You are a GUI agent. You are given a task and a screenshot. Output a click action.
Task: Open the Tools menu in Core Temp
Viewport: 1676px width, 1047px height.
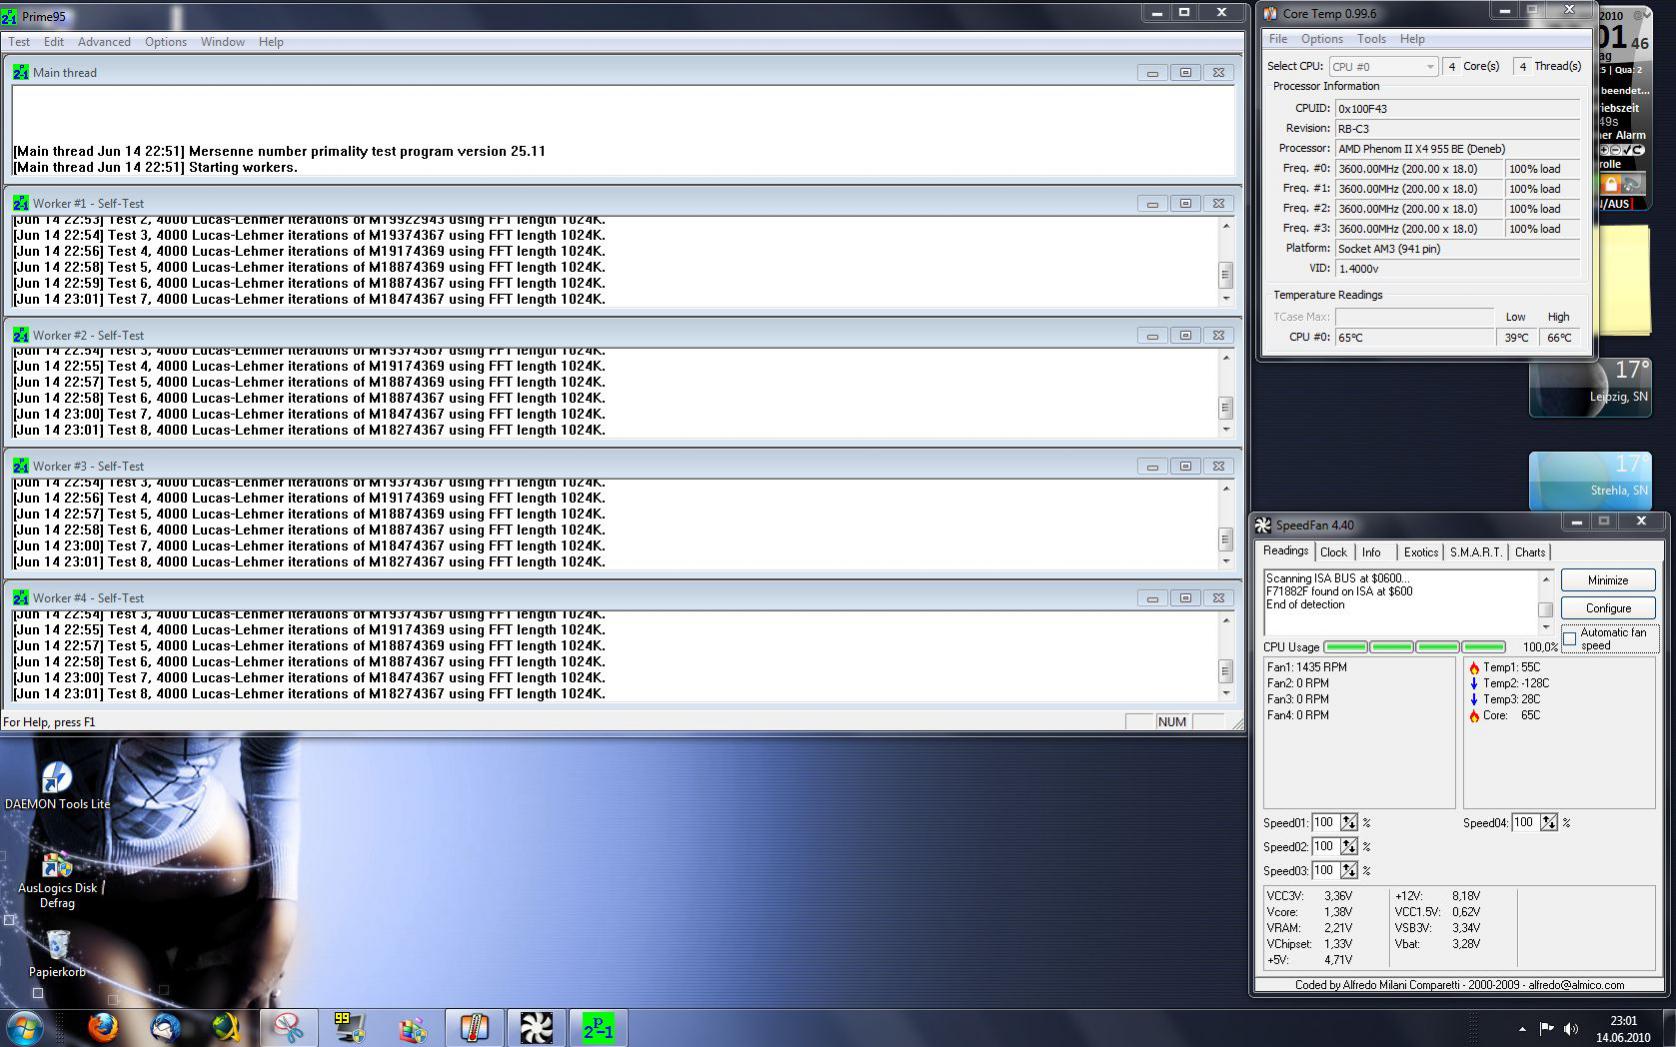pyautogui.click(x=1371, y=39)
